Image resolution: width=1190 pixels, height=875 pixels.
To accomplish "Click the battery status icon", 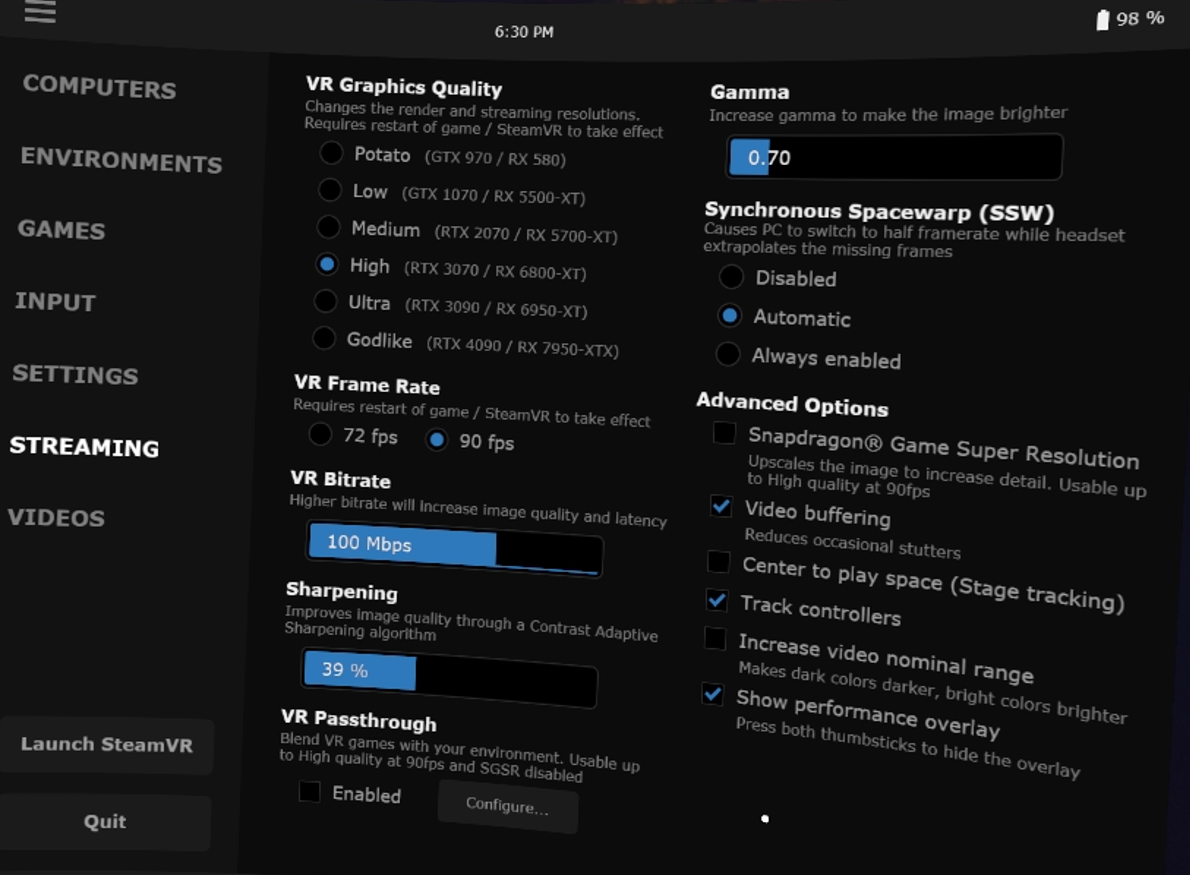I will tap(1102, 20).
